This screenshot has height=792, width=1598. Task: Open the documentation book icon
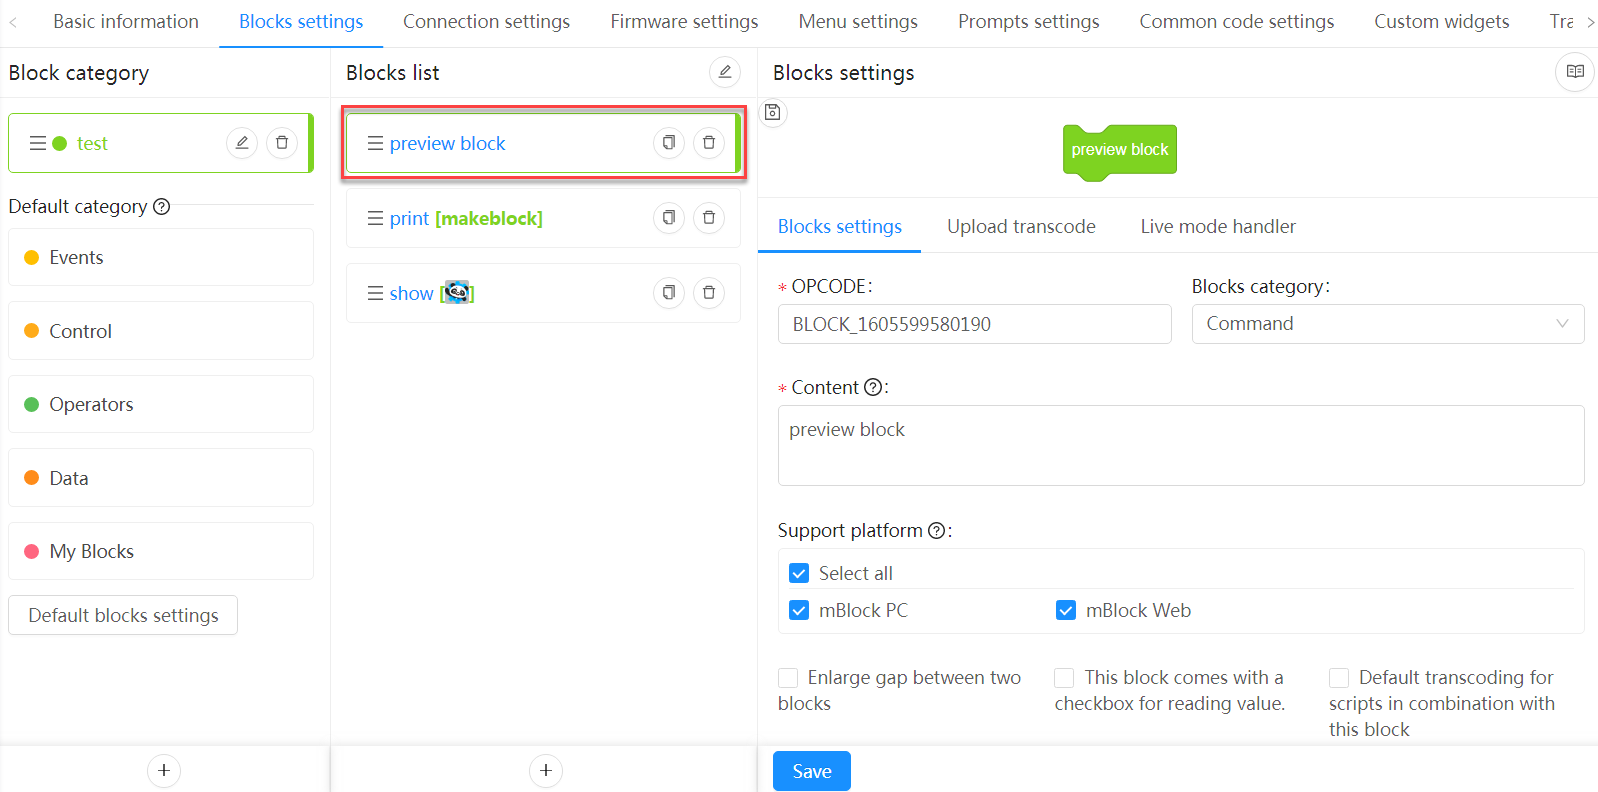click(x=1575, y=72)
